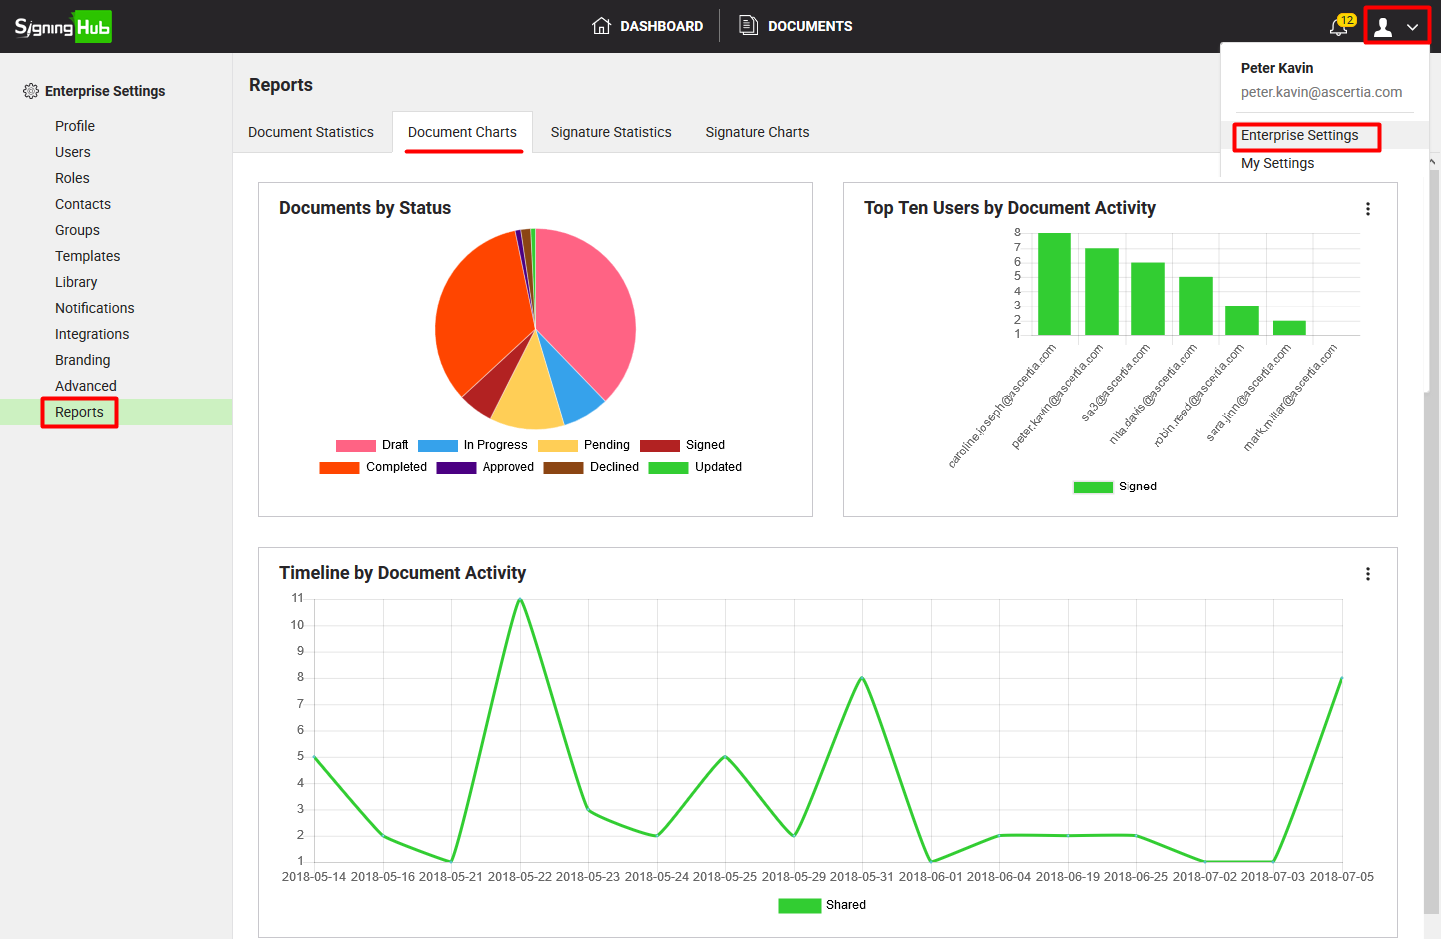1441x939 pixels.
Task: Open Top Ten Users chart options menu
Action: (x=1368, y=209)
